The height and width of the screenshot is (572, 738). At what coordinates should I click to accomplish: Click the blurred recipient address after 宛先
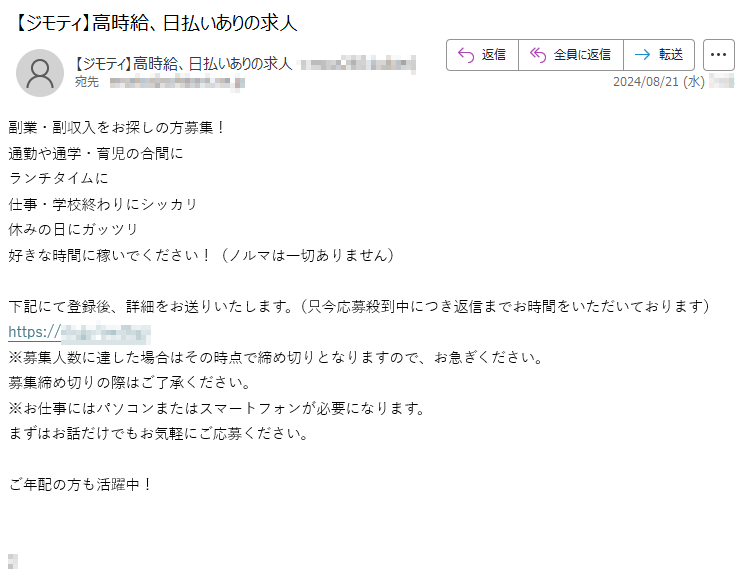pyautogui.click(x=177, y=83)
